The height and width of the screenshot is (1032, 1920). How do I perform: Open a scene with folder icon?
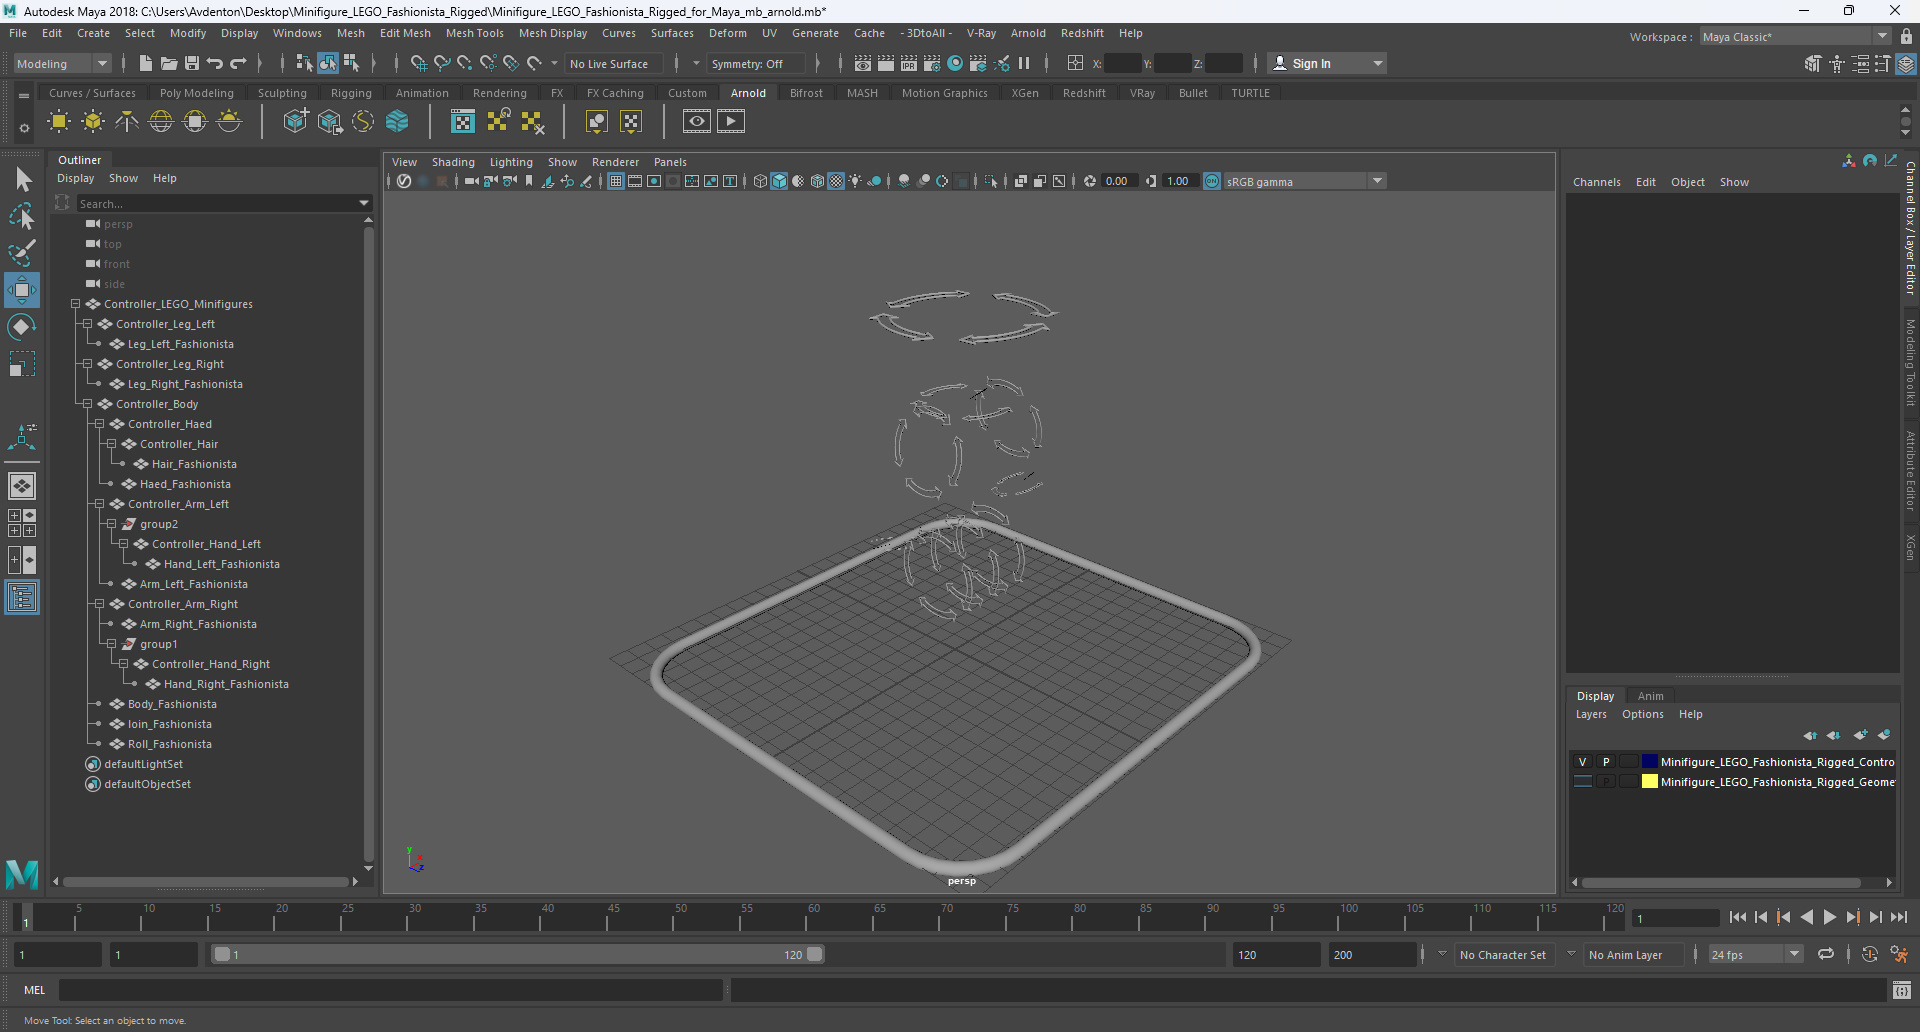pyautogui.click(x=168, y=64)
